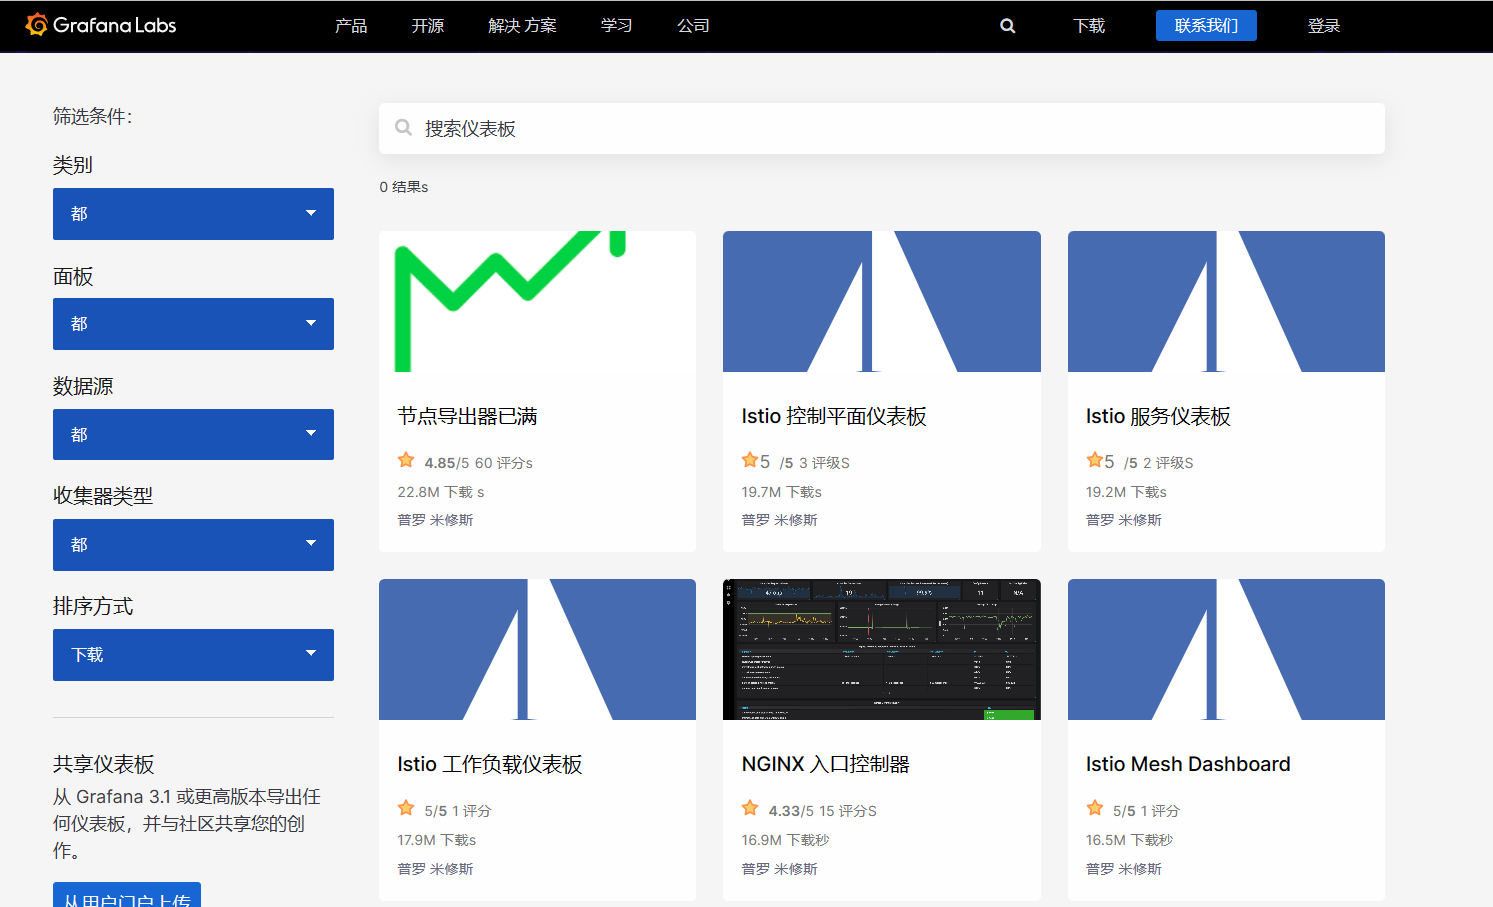Viewport: 1493px width, 907px height.
Task: Click the 4.85/5 60 评分 rating text
Action: click(x=478, y=463)
